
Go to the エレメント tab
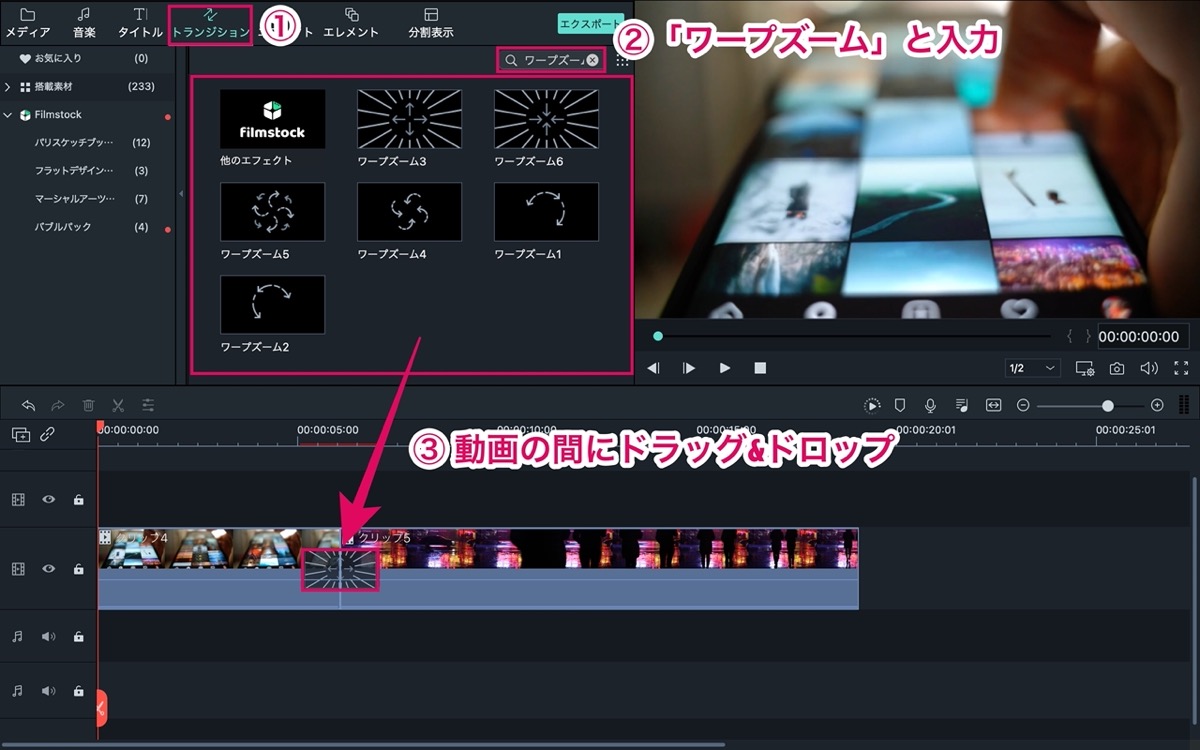pos(351,23)
